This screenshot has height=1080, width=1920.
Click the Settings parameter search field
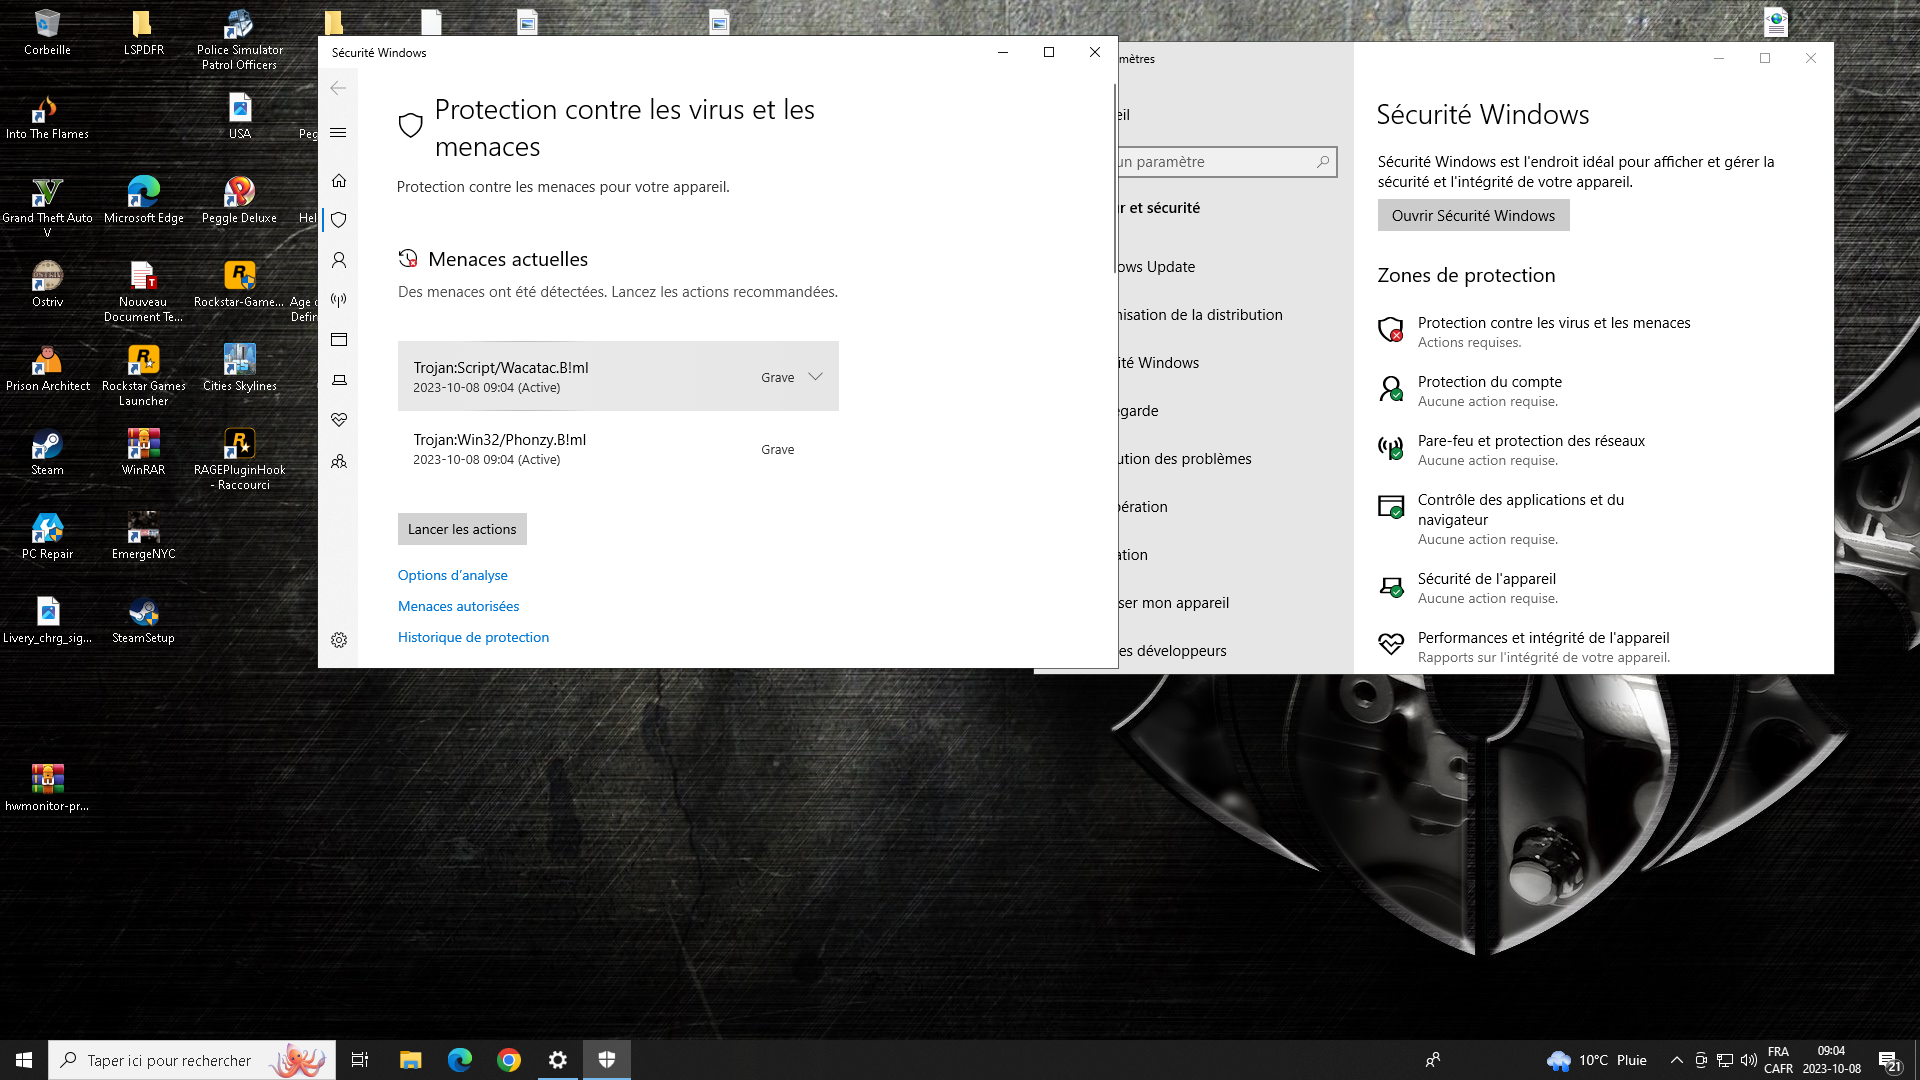pyautogui.click(x=1220, y=162)
